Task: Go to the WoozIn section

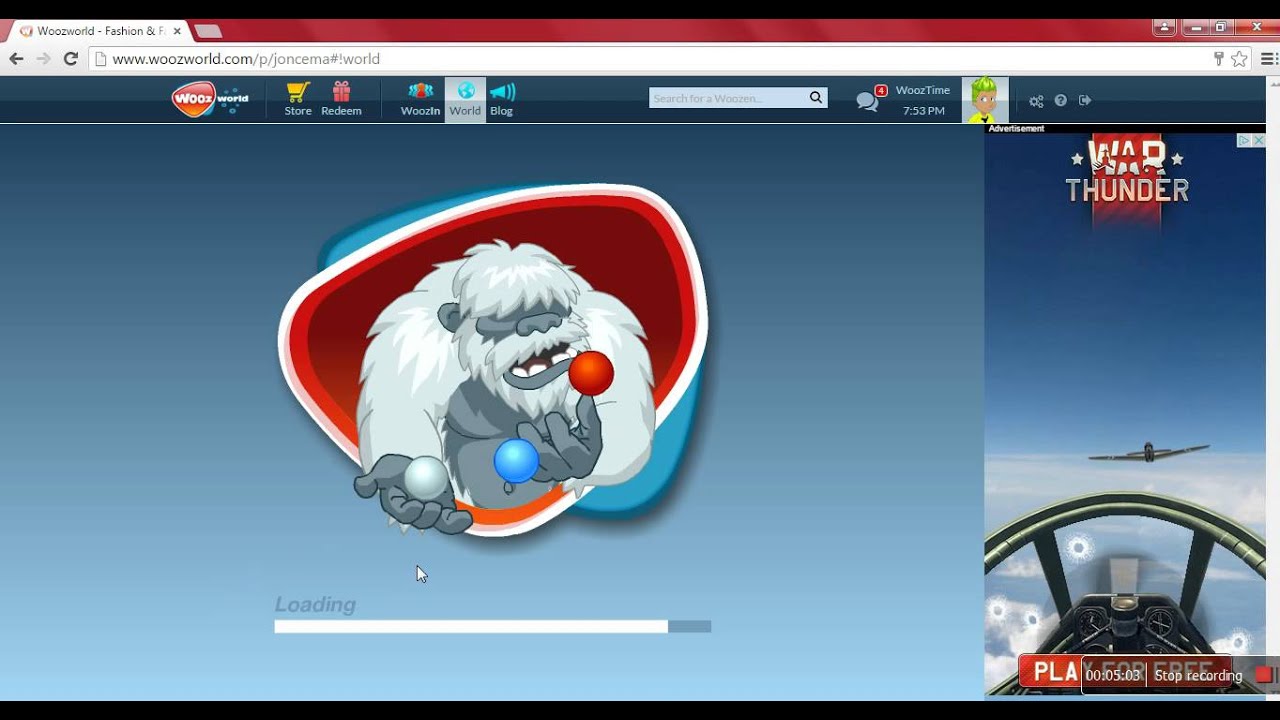Action: (x=420, y=100)
